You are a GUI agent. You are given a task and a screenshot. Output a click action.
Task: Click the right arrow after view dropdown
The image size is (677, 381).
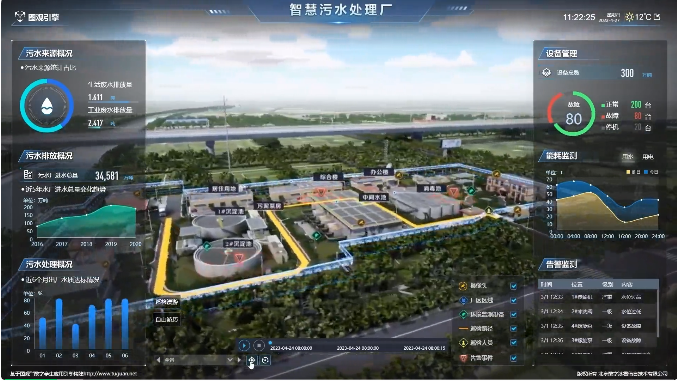[239, 359]
